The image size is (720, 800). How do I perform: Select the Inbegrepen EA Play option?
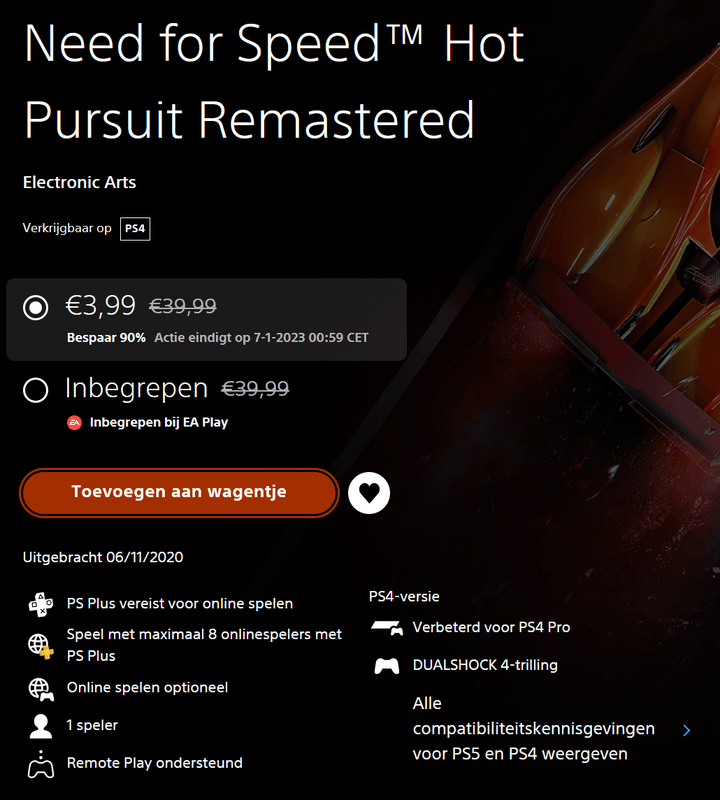(36, 389)
